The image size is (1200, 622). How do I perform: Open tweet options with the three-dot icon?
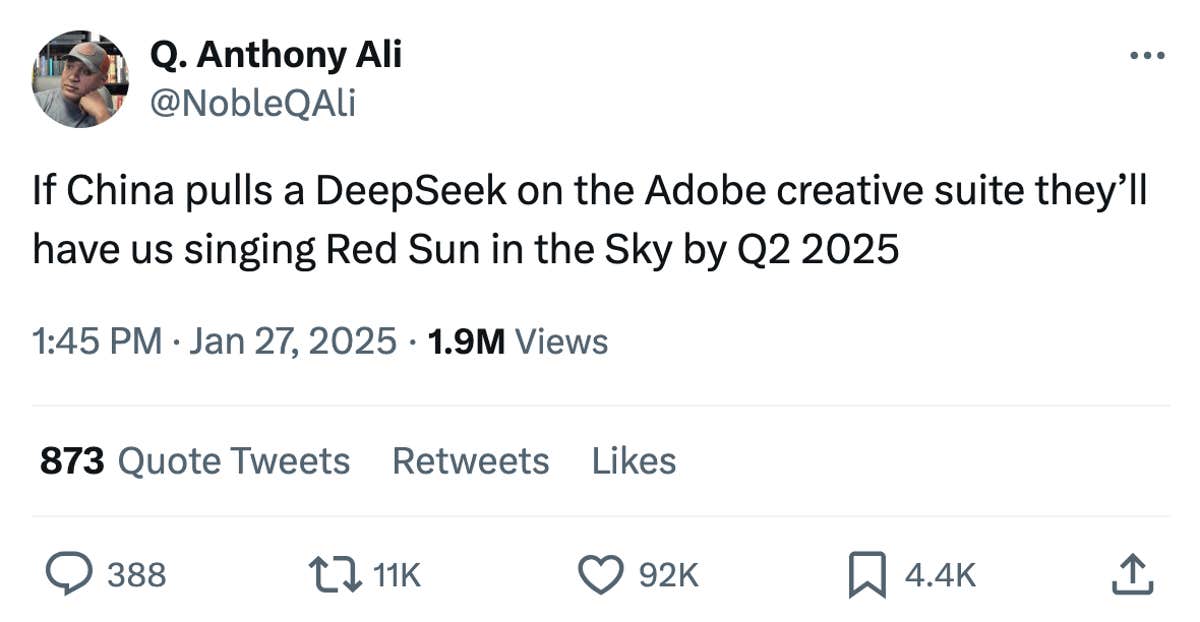pos(1149,57)
